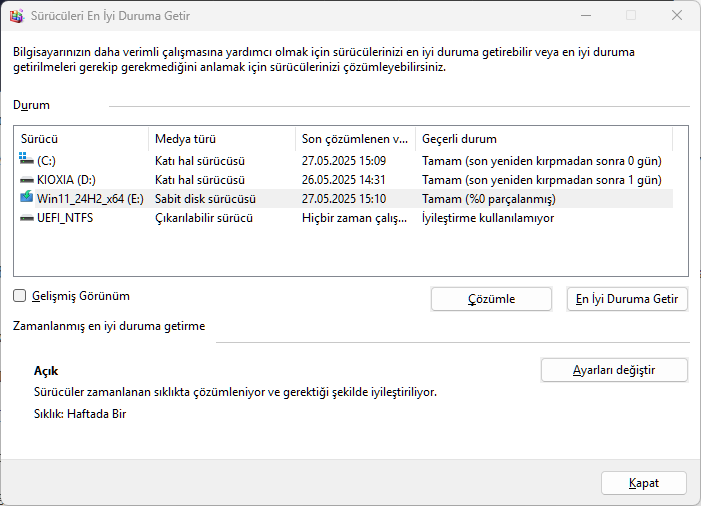Sort by the Medya türü column header

220,138
